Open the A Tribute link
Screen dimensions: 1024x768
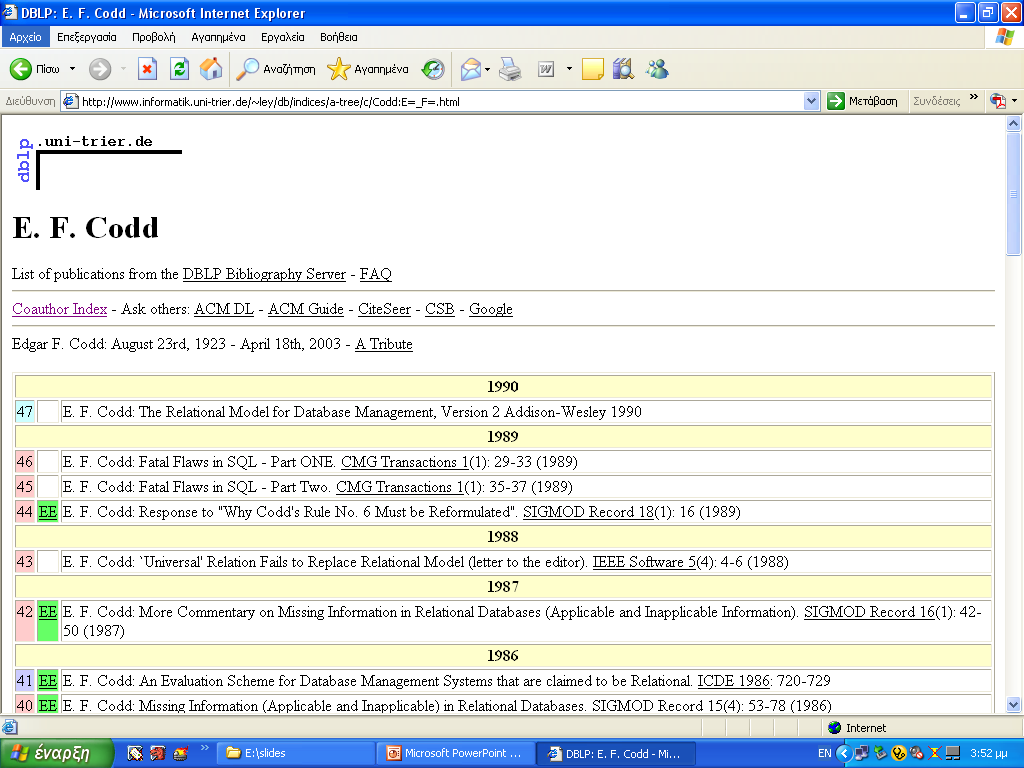pyautogui.click(x=384, y=344)
